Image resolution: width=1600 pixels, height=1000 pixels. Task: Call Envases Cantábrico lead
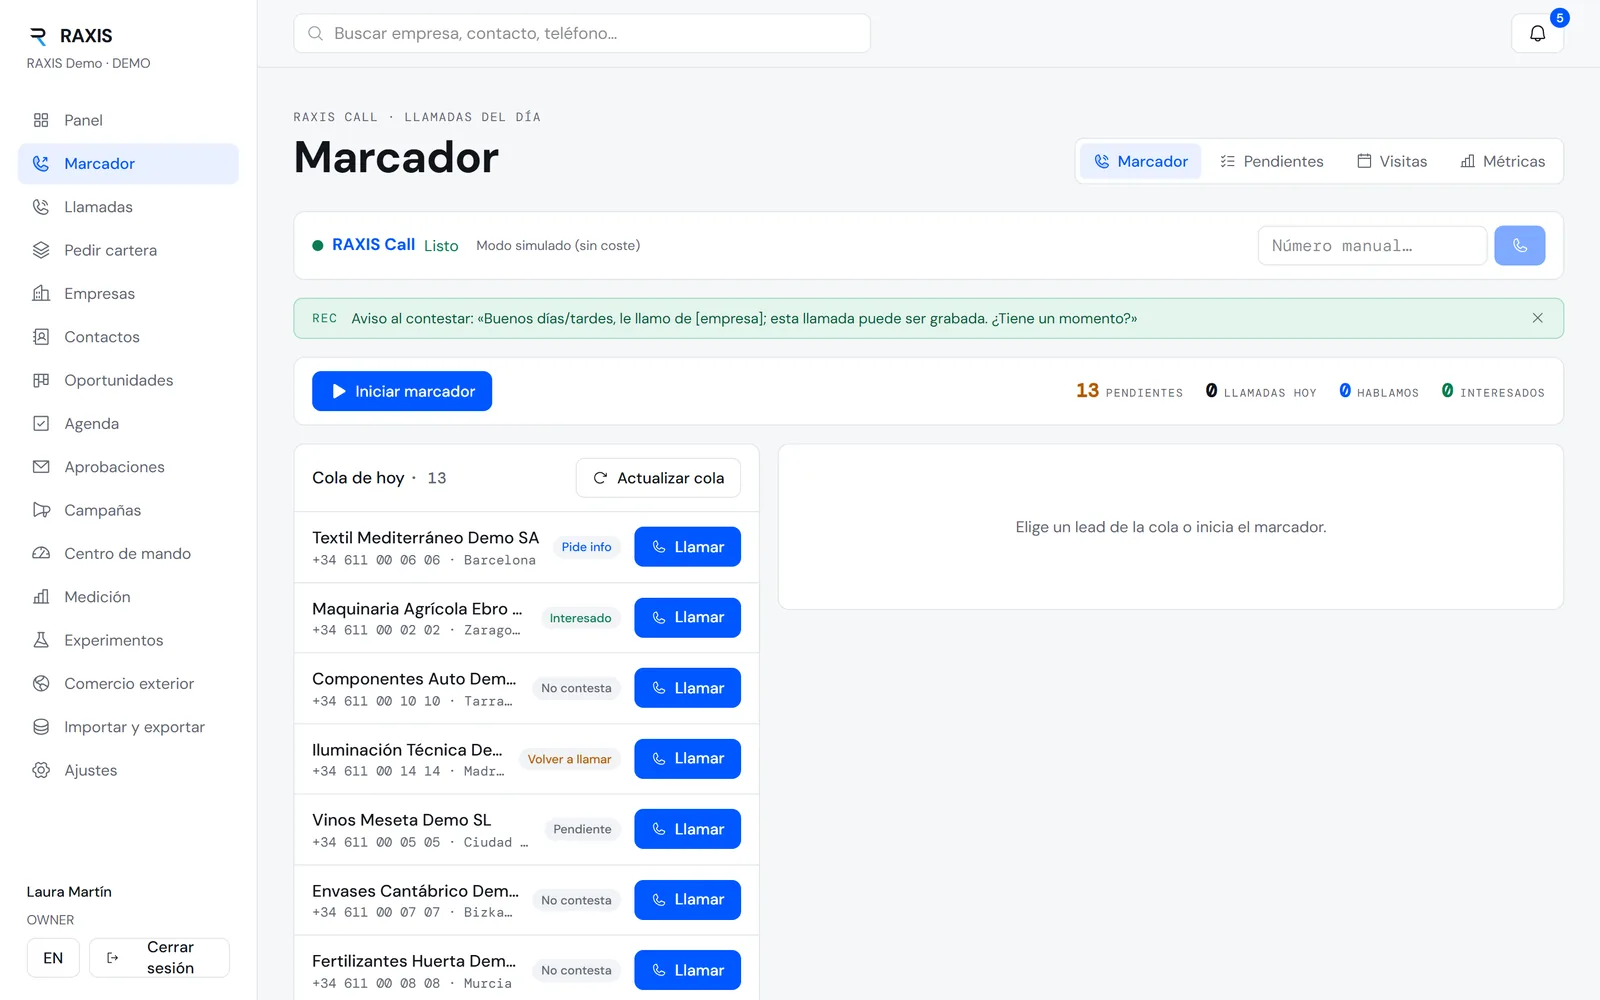687,899
